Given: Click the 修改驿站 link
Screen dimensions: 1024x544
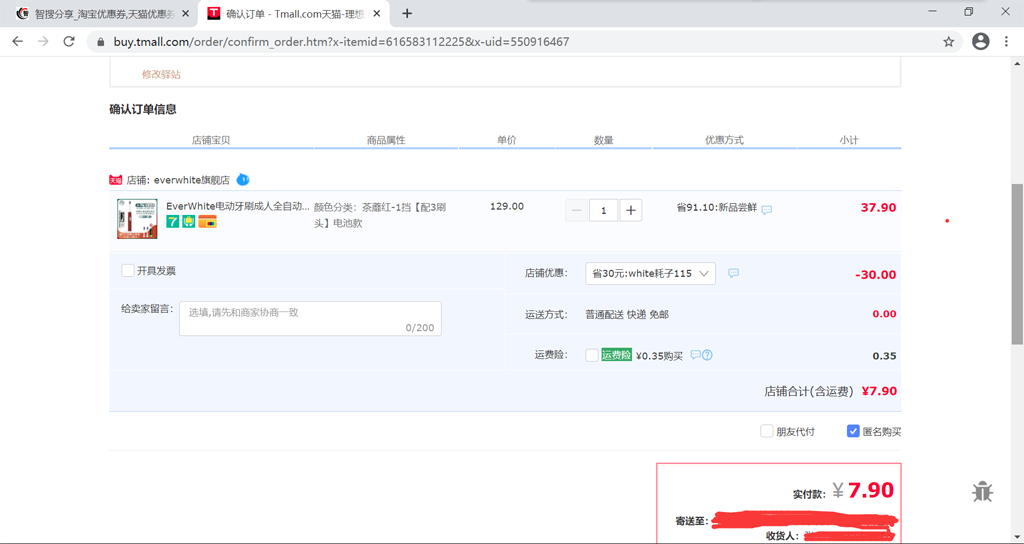Looking at the screenshot, I should (161, 75).
